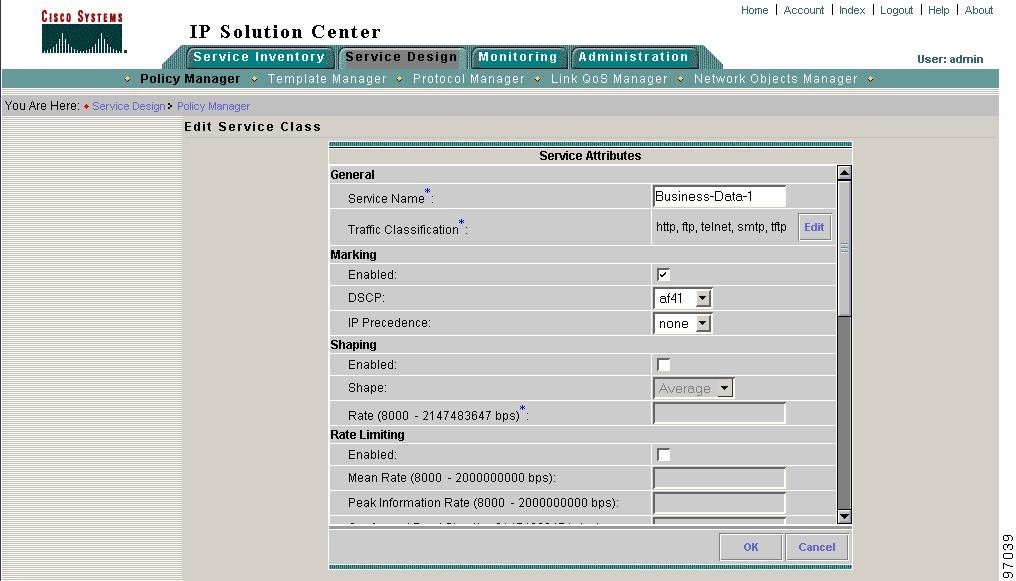Open the IP Precedence dropdown
This screenshot has height=581, width=1016.
click(x=683, y=323)
